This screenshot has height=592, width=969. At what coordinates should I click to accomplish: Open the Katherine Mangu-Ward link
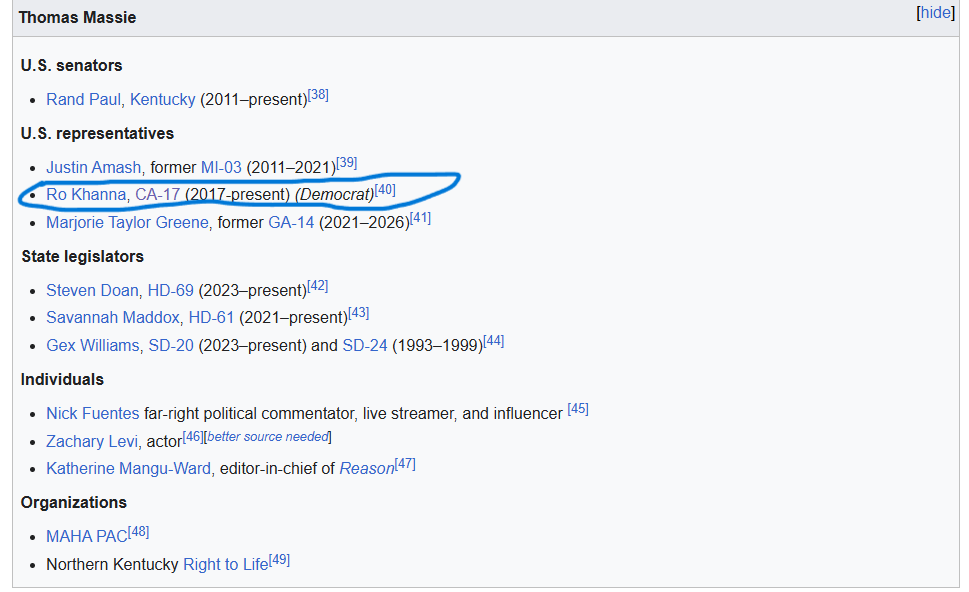[129, 468]
